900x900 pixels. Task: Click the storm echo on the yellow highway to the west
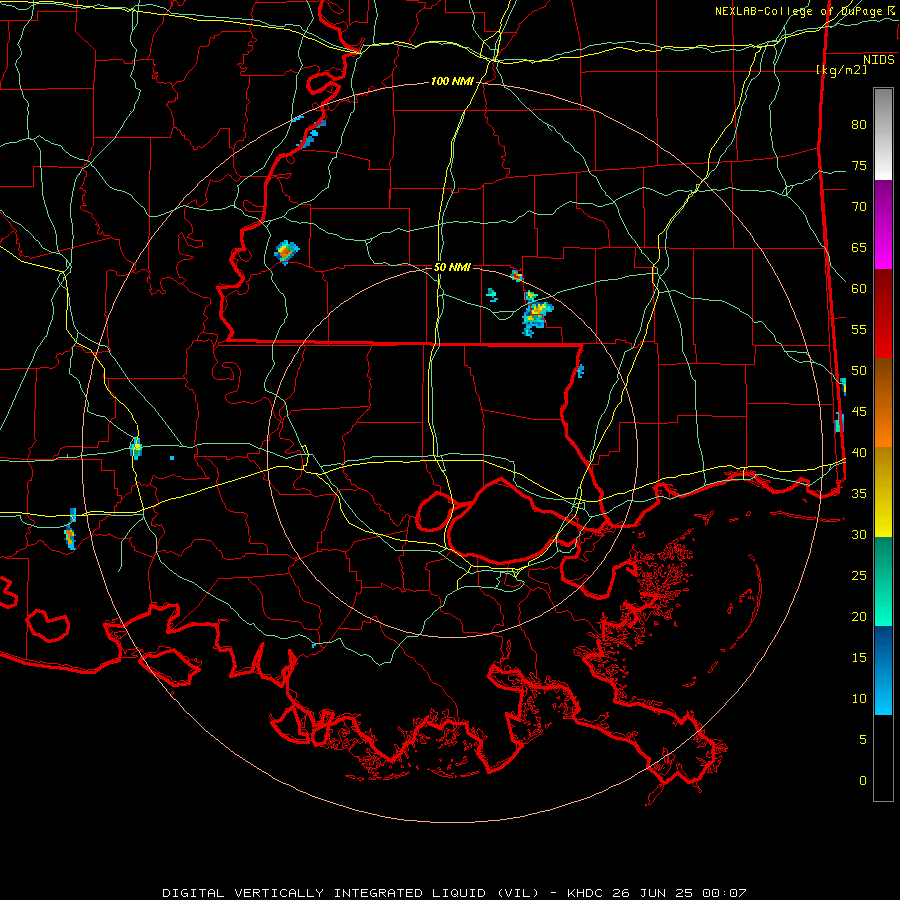pos(136,448)
